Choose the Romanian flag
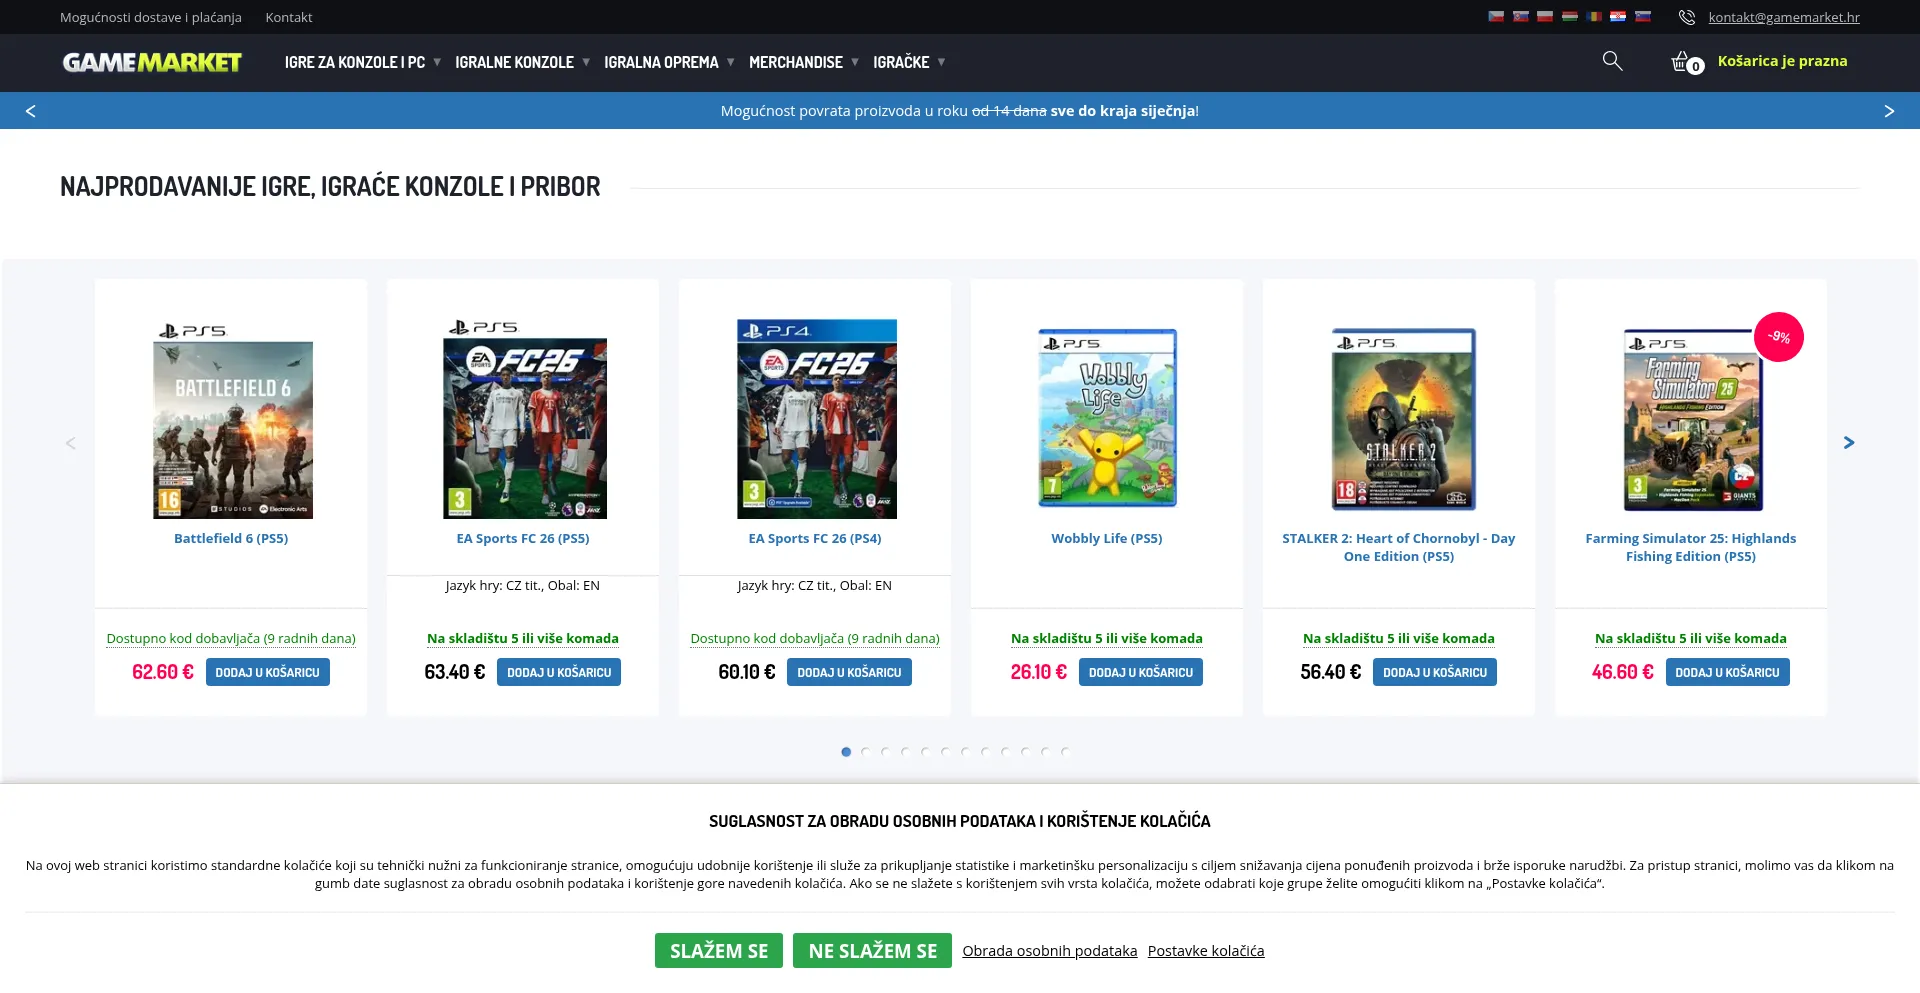1920x993 pixels. pyautogui.click(x=1594, y=17)
